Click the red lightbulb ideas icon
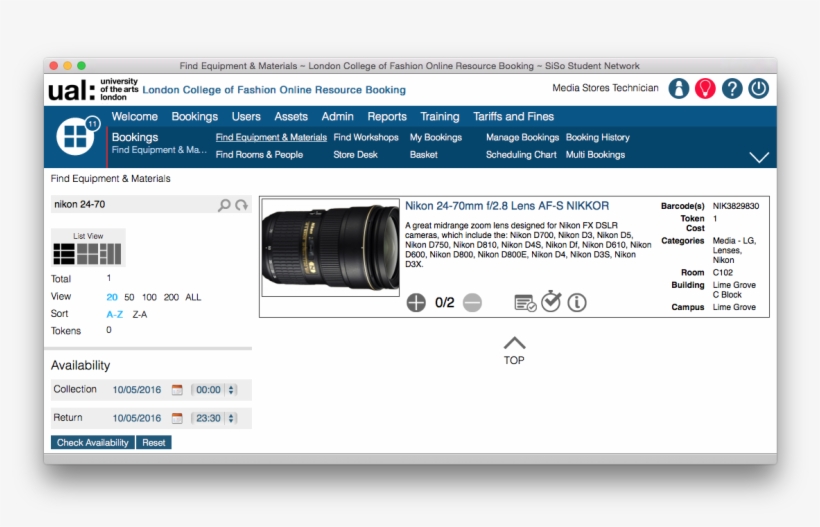The height and width of the screenshot is (527, 820). [x=705, y=88]
